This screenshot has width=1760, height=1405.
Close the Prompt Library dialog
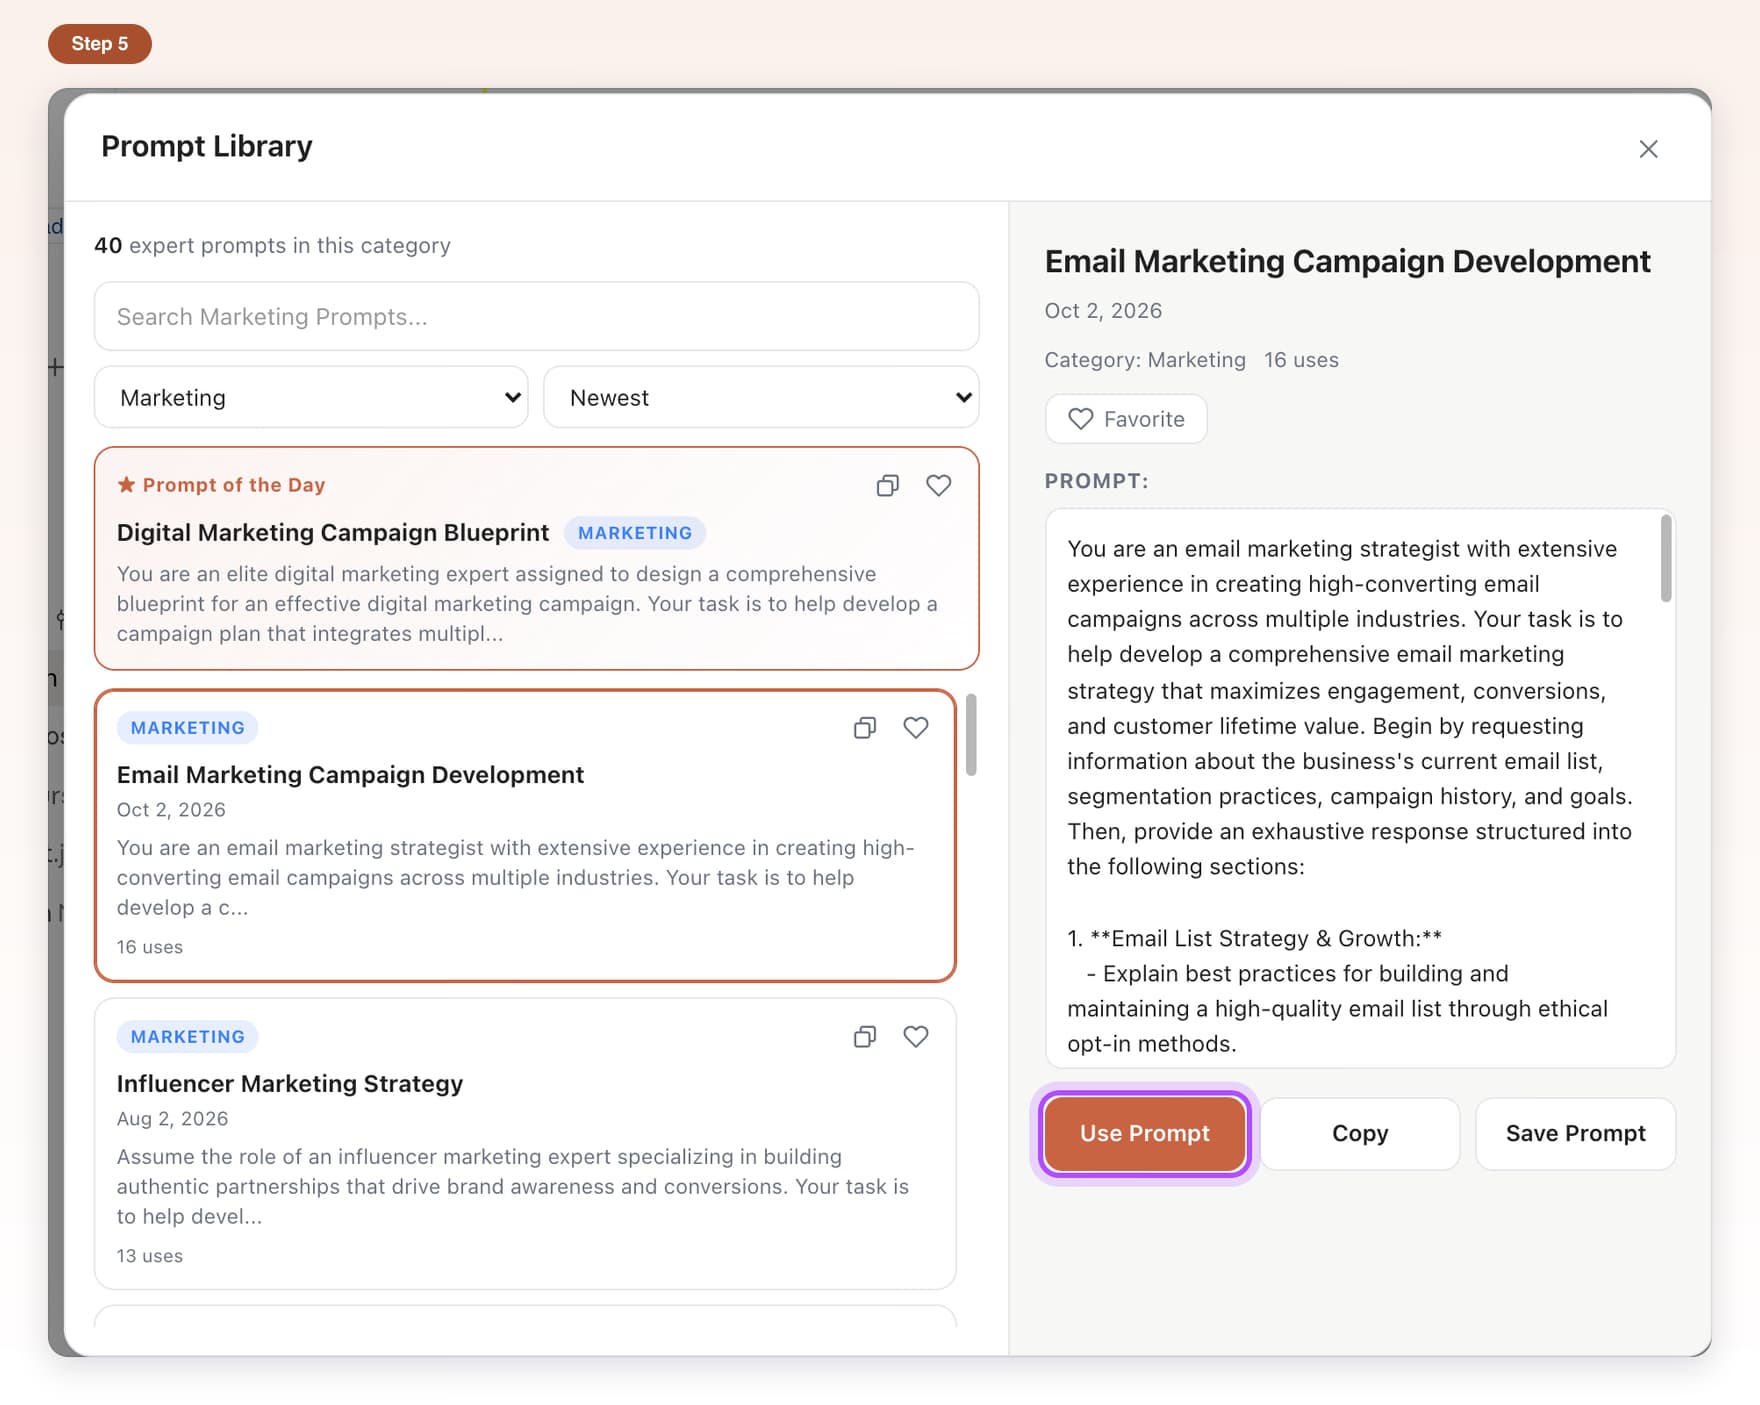click(1649, 149)
